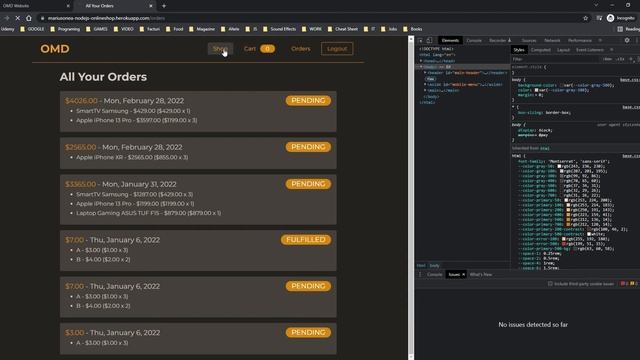The width and height of the screenshot is (640, 360).
Task: Toggle the .cls class editor
Action: [x=621, y=59]
